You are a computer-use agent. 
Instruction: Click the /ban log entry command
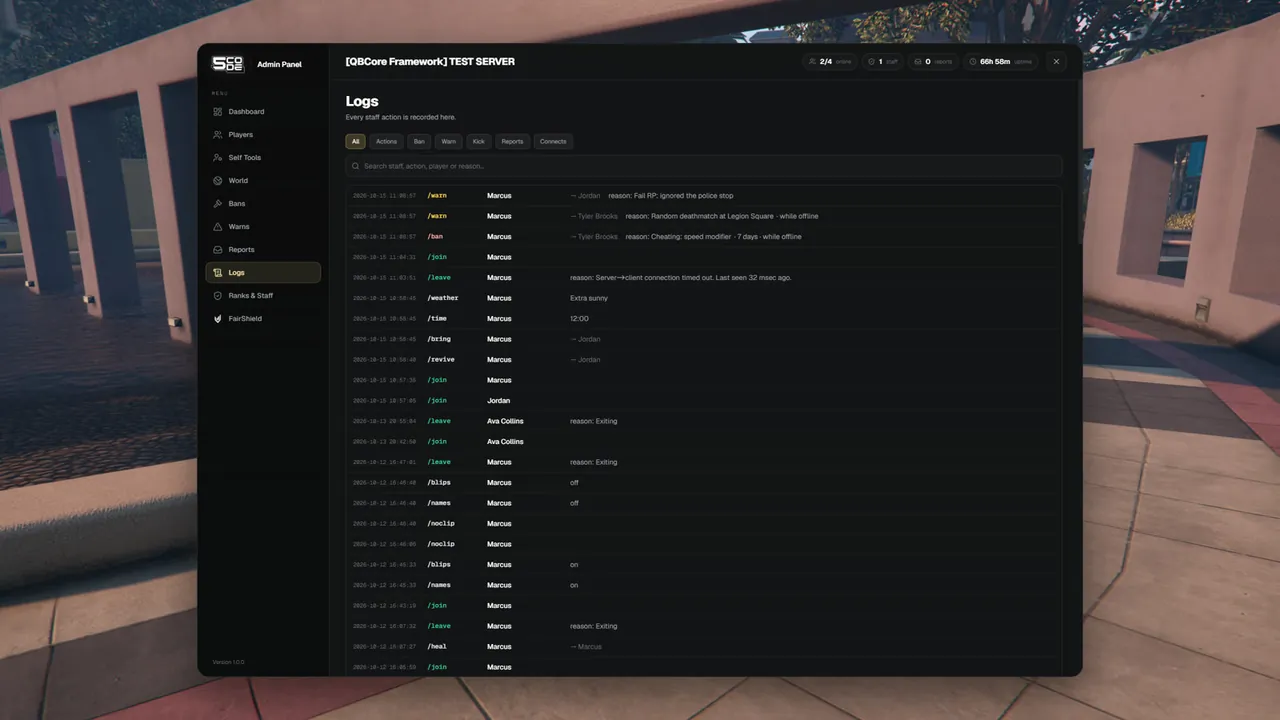[435, 237]
